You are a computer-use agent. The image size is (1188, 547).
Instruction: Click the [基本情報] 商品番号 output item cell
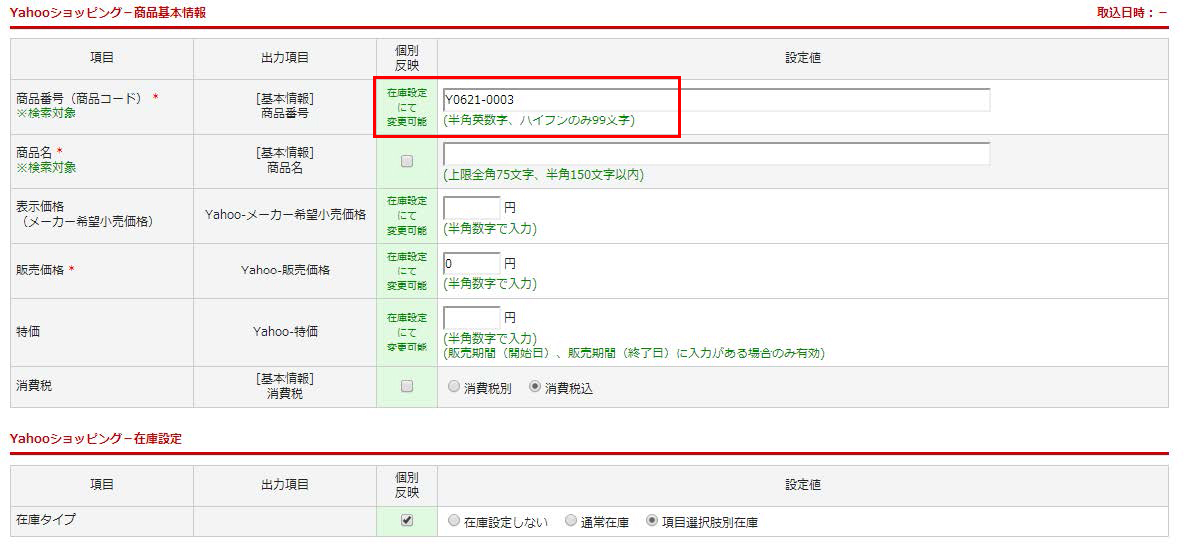pos(285,106)
